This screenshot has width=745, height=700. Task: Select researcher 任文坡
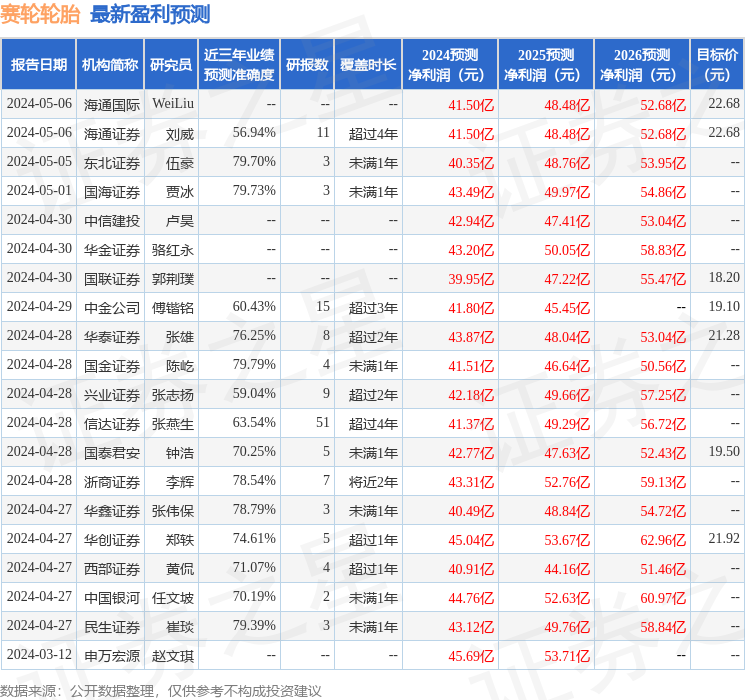[173, 598]
